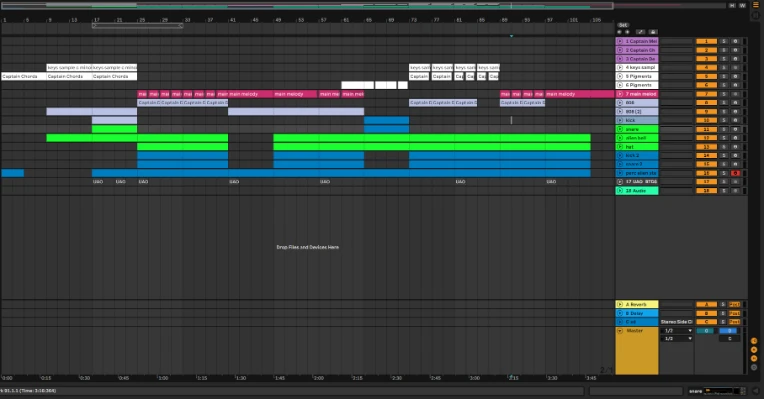Disarm the red record button on the perc track

click(735, 173)
